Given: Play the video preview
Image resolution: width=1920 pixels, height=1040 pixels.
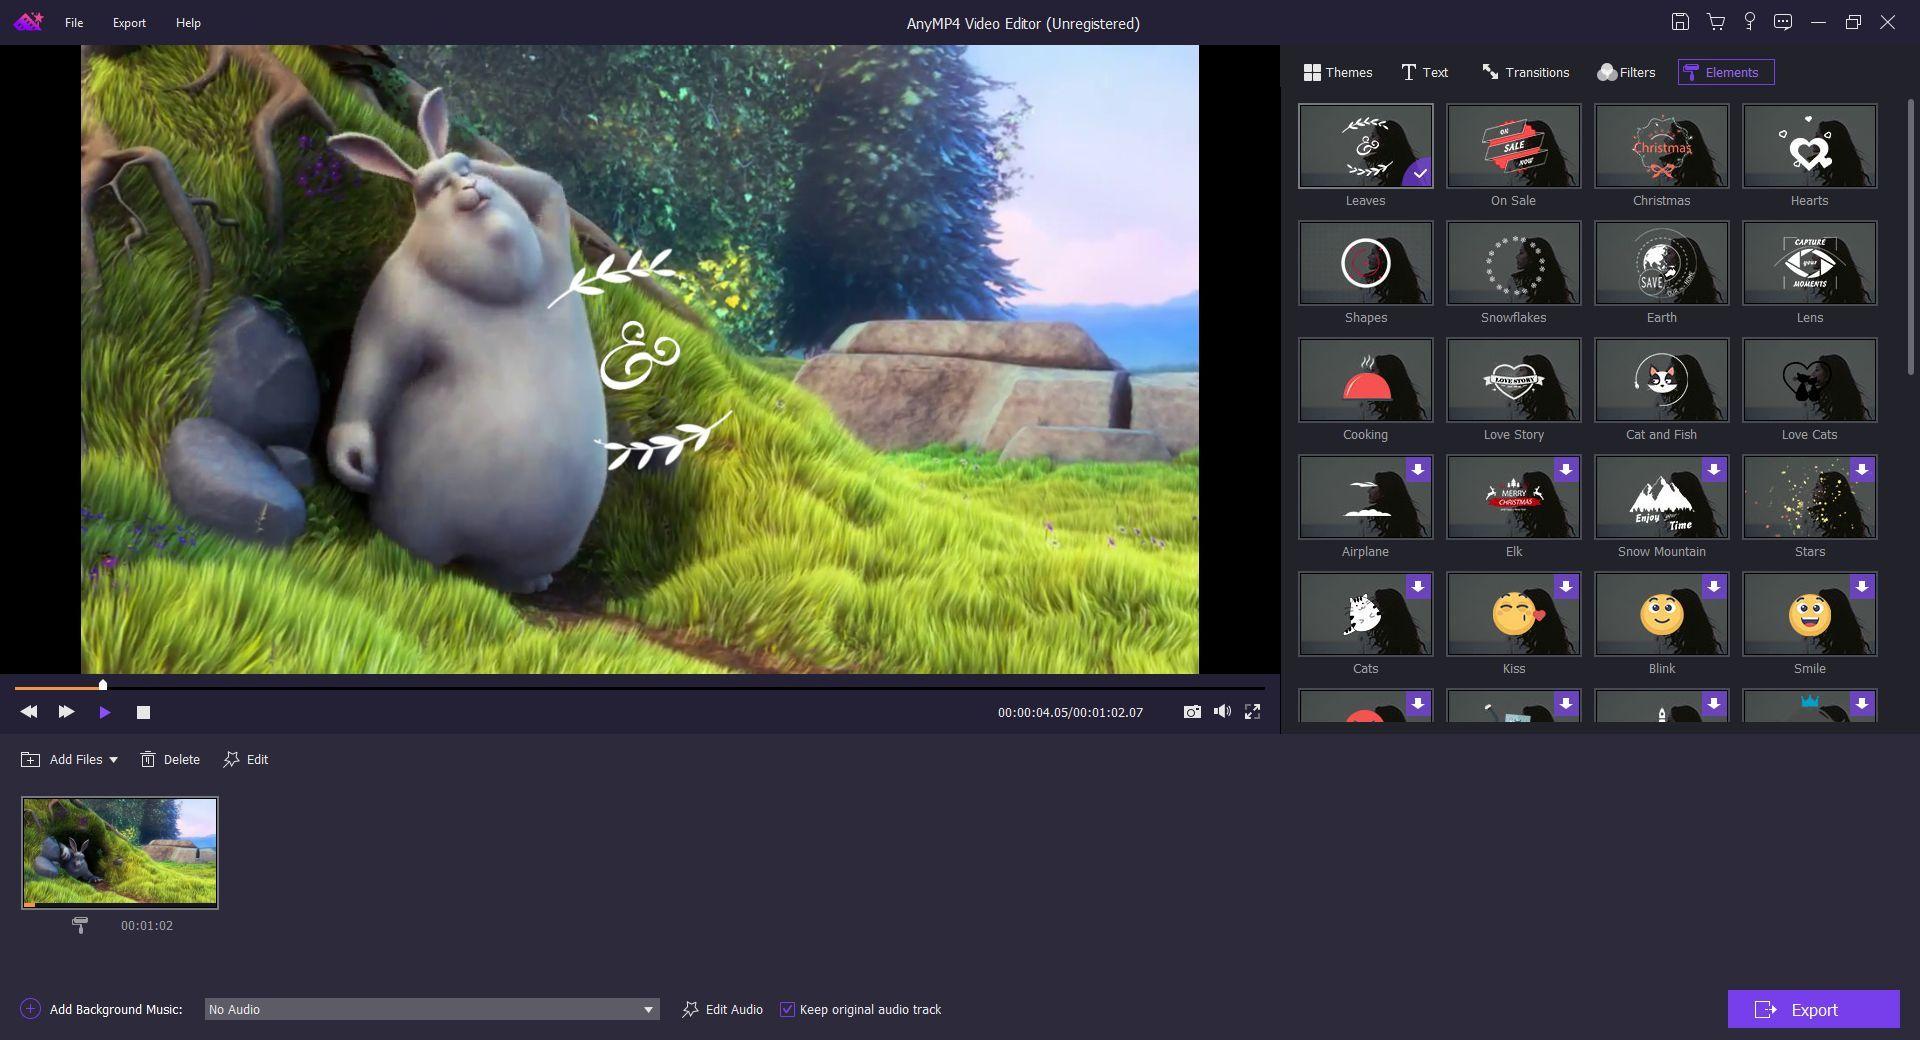Looking at the screenshot, I should 104,712.
